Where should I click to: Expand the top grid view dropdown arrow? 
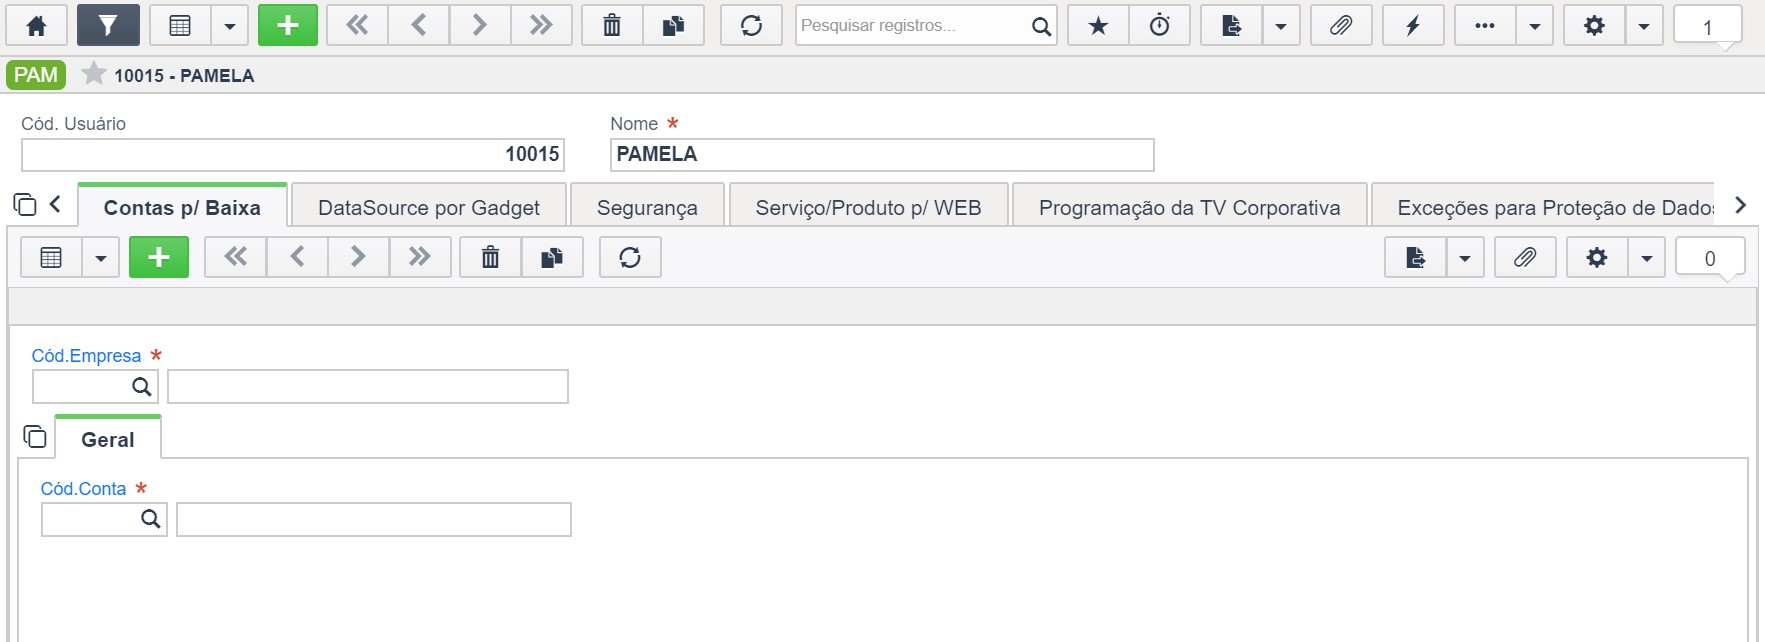229,26
